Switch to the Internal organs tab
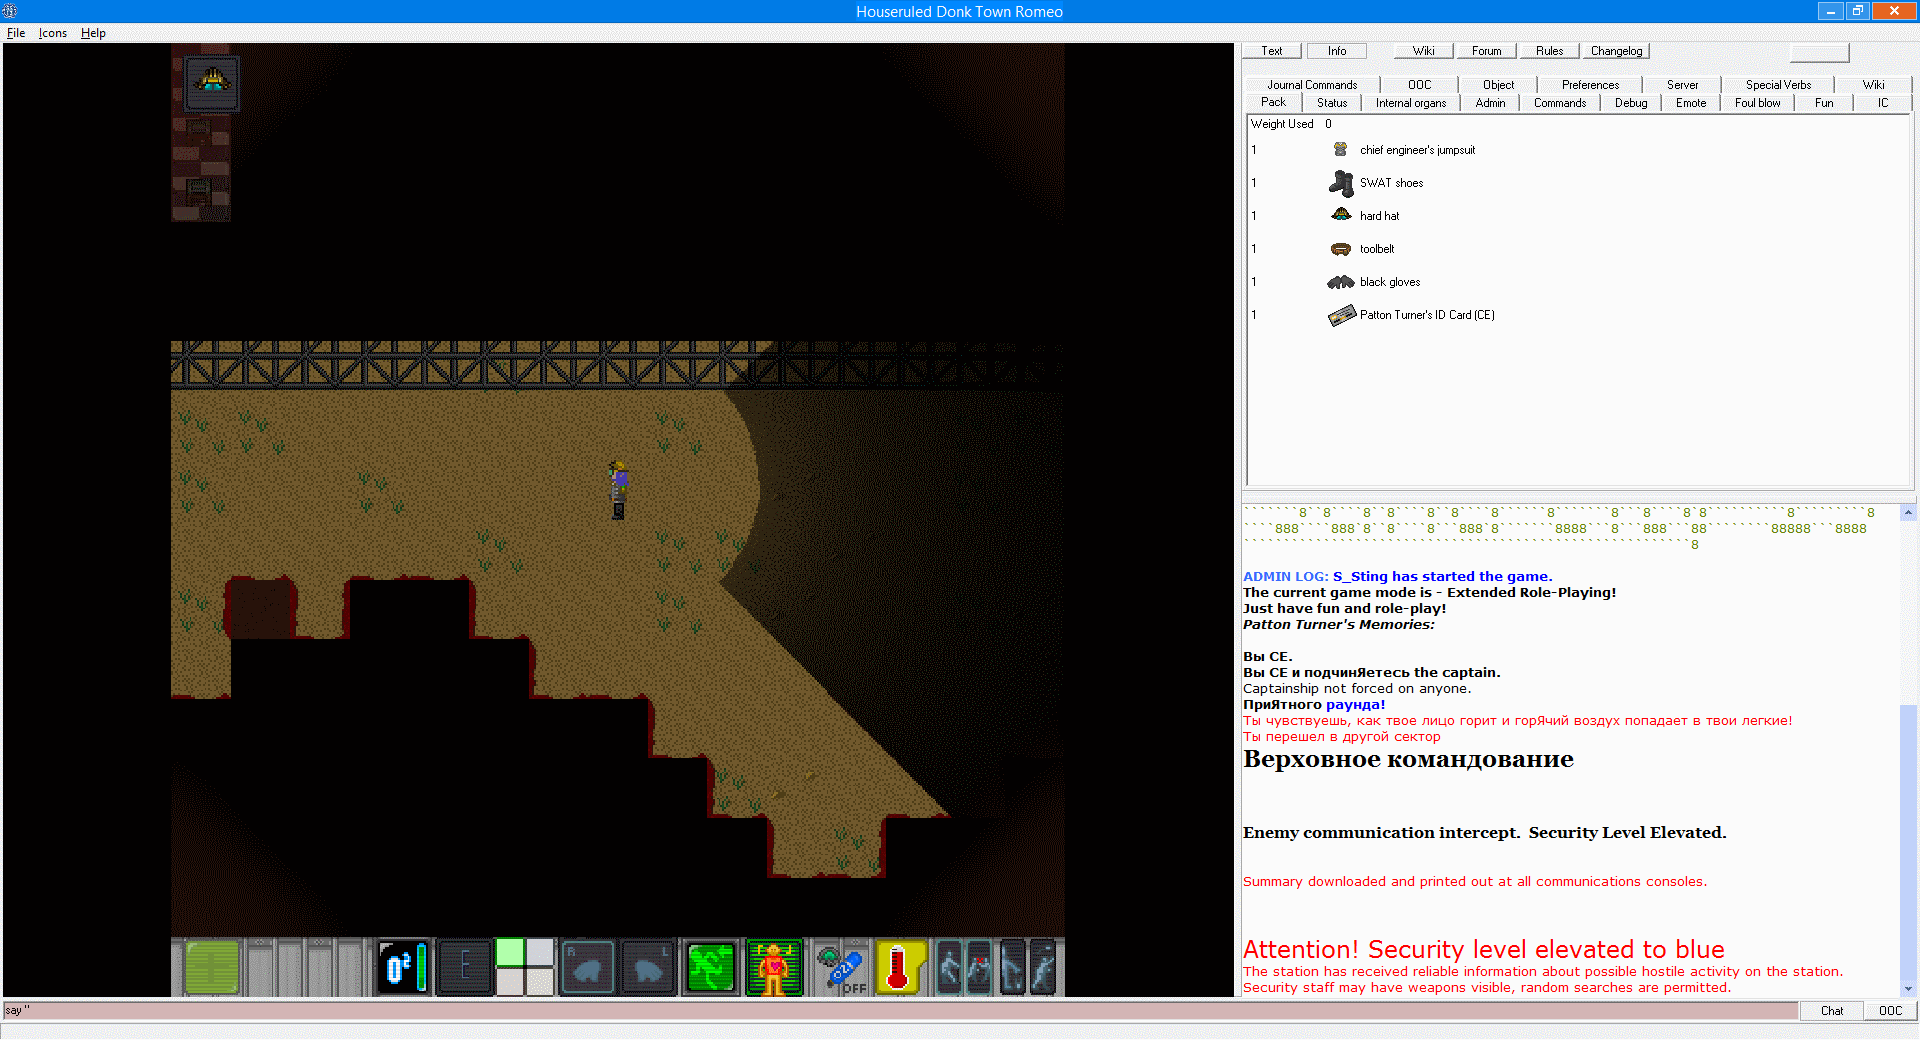 1410,103
